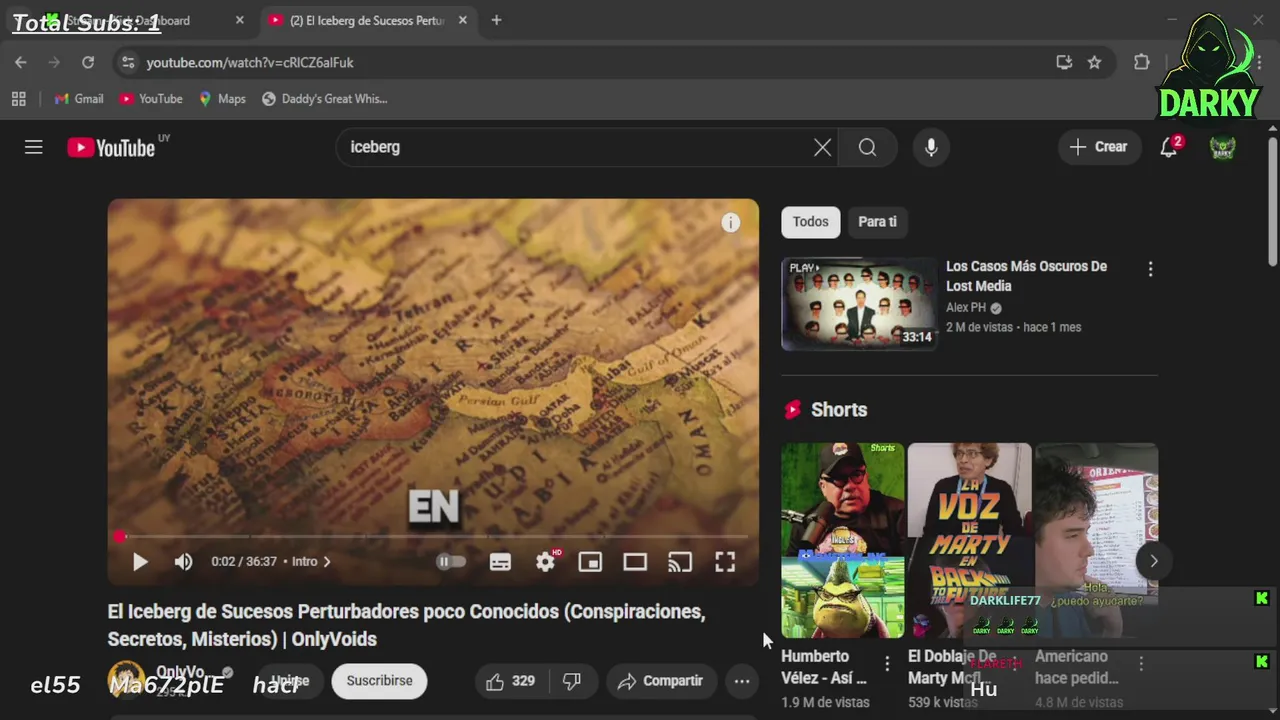The height and width of the screenshot is (720, 1280).
Task: Go back in browser
Action: click(x=21, y=62)
